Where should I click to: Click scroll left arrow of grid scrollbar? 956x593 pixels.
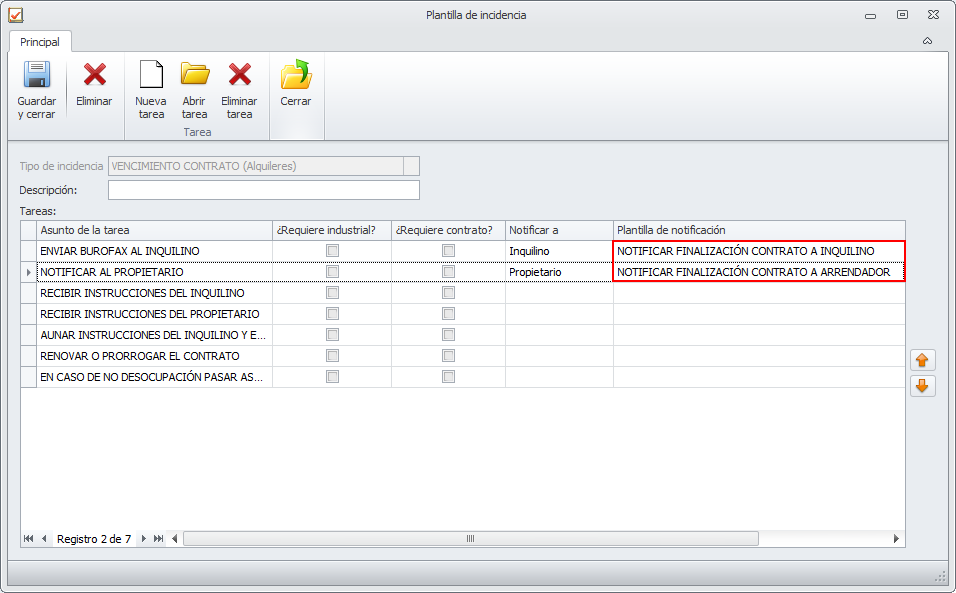(x=175, y=538)
